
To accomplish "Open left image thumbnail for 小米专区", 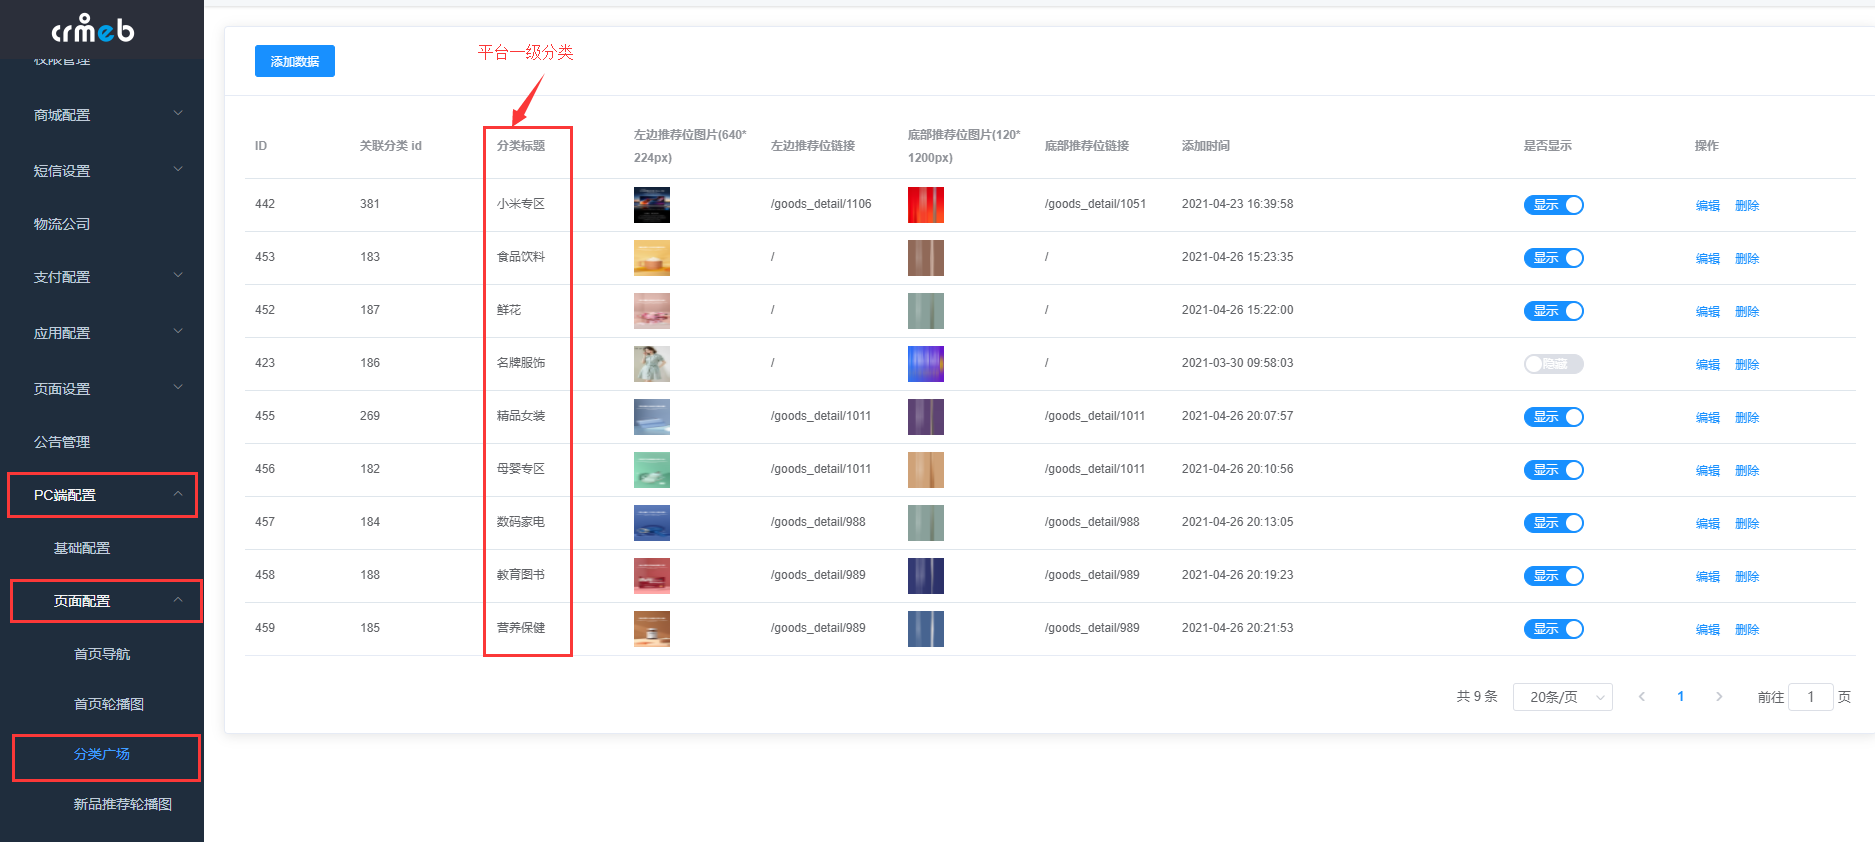I will 652,205.
